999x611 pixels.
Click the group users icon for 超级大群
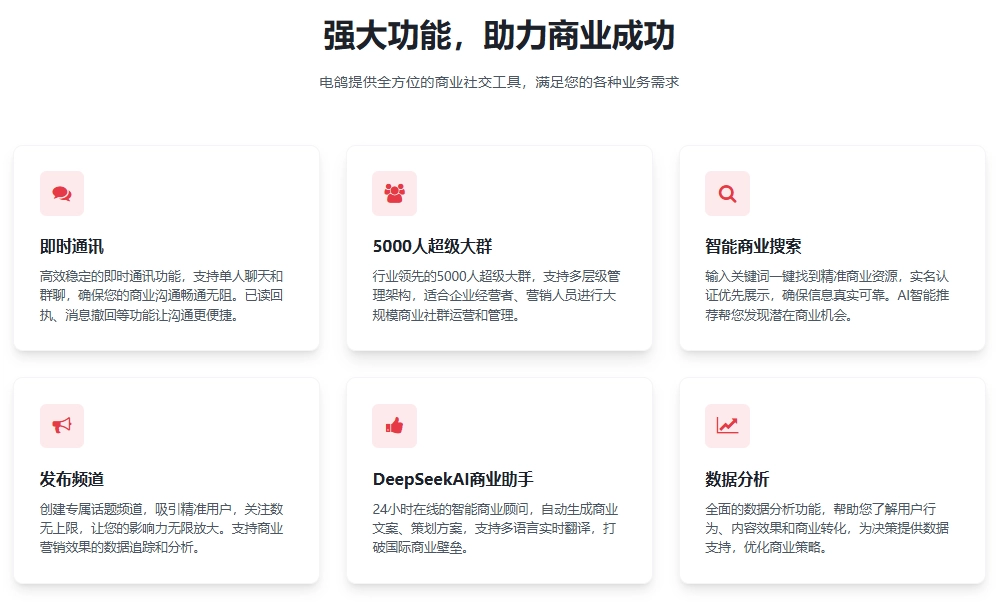tap(394, 194)
